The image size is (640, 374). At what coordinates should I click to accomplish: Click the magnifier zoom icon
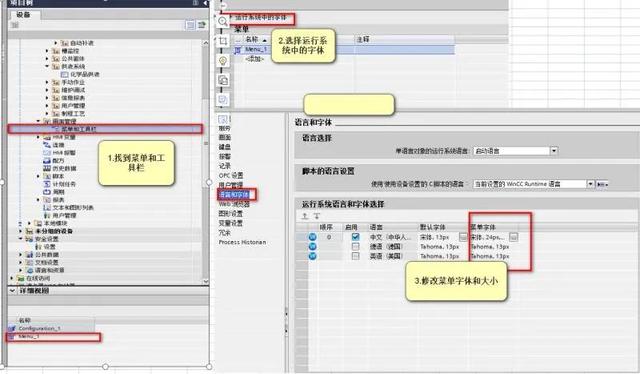223,21
